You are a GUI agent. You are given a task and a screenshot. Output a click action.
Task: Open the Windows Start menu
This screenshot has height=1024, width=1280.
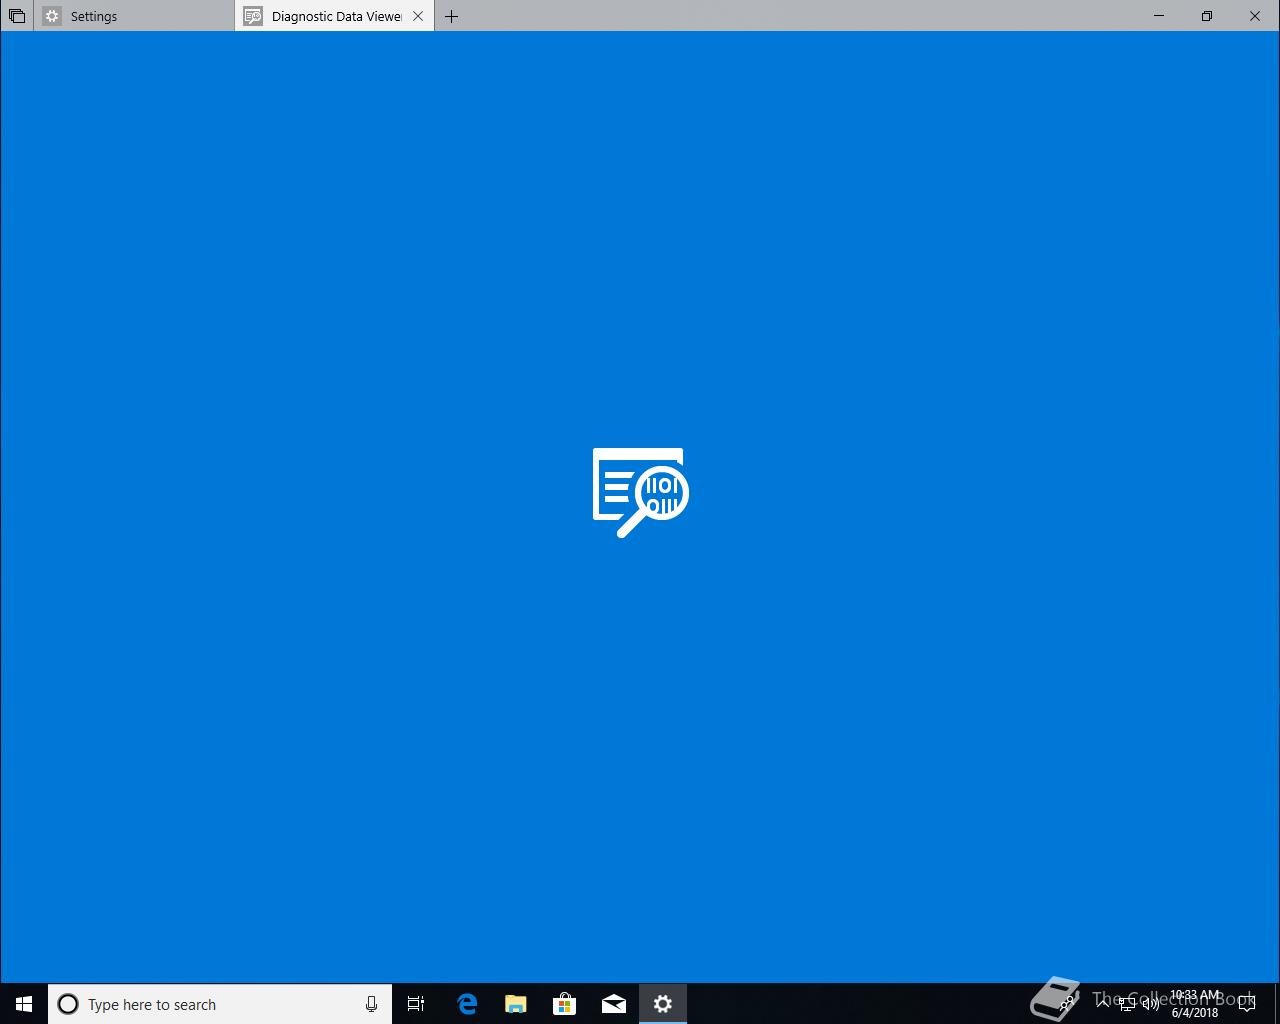(24, 1004)
